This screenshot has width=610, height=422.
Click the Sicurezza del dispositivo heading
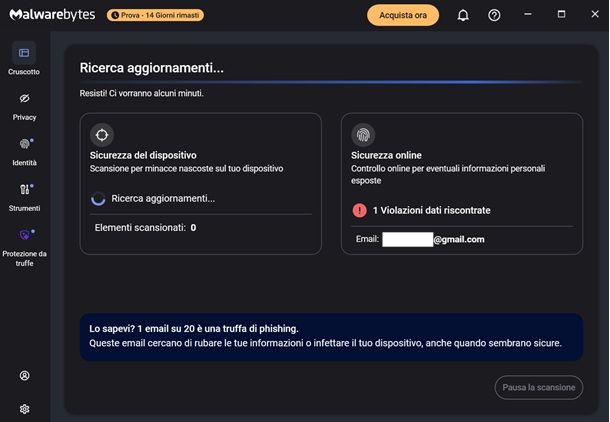143,155
